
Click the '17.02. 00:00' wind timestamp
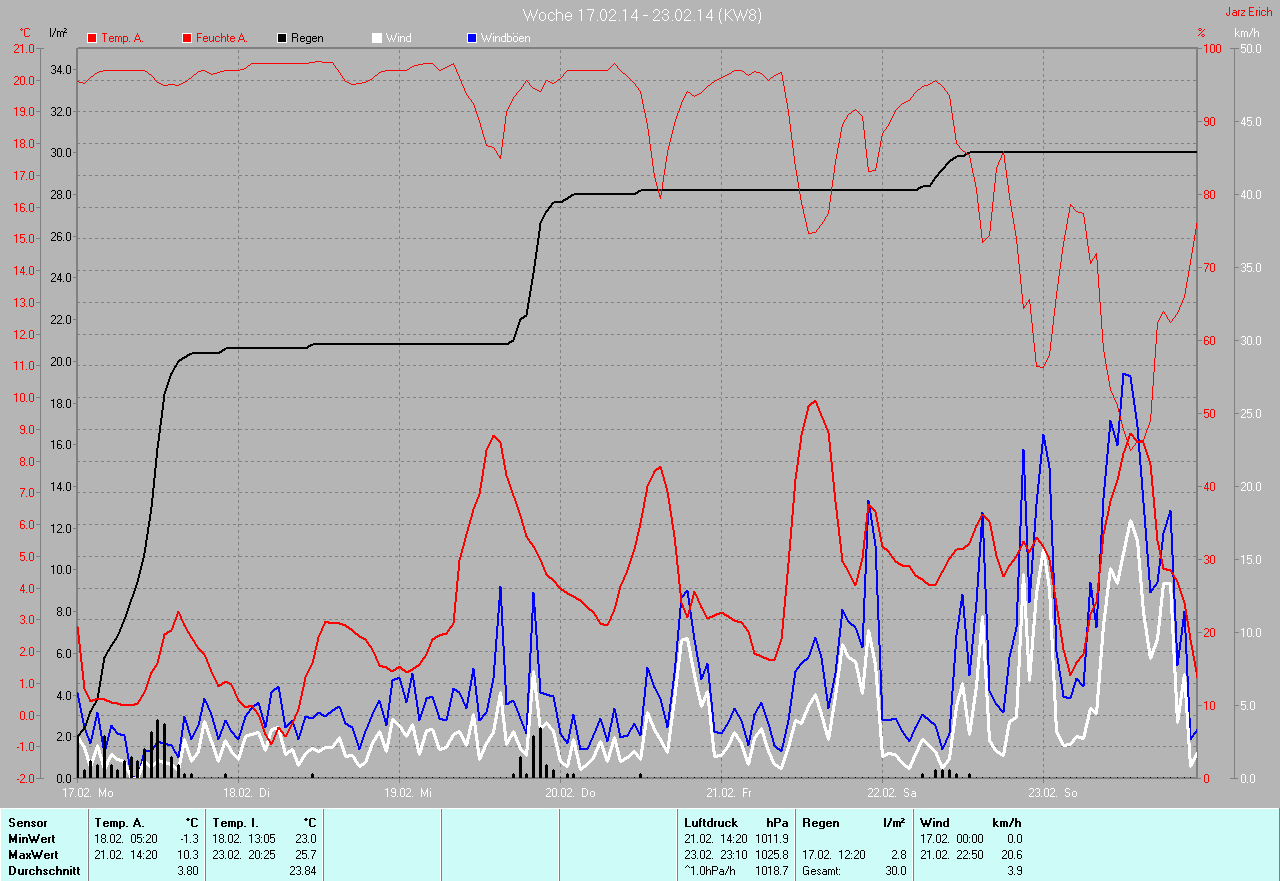click(952, 839)
